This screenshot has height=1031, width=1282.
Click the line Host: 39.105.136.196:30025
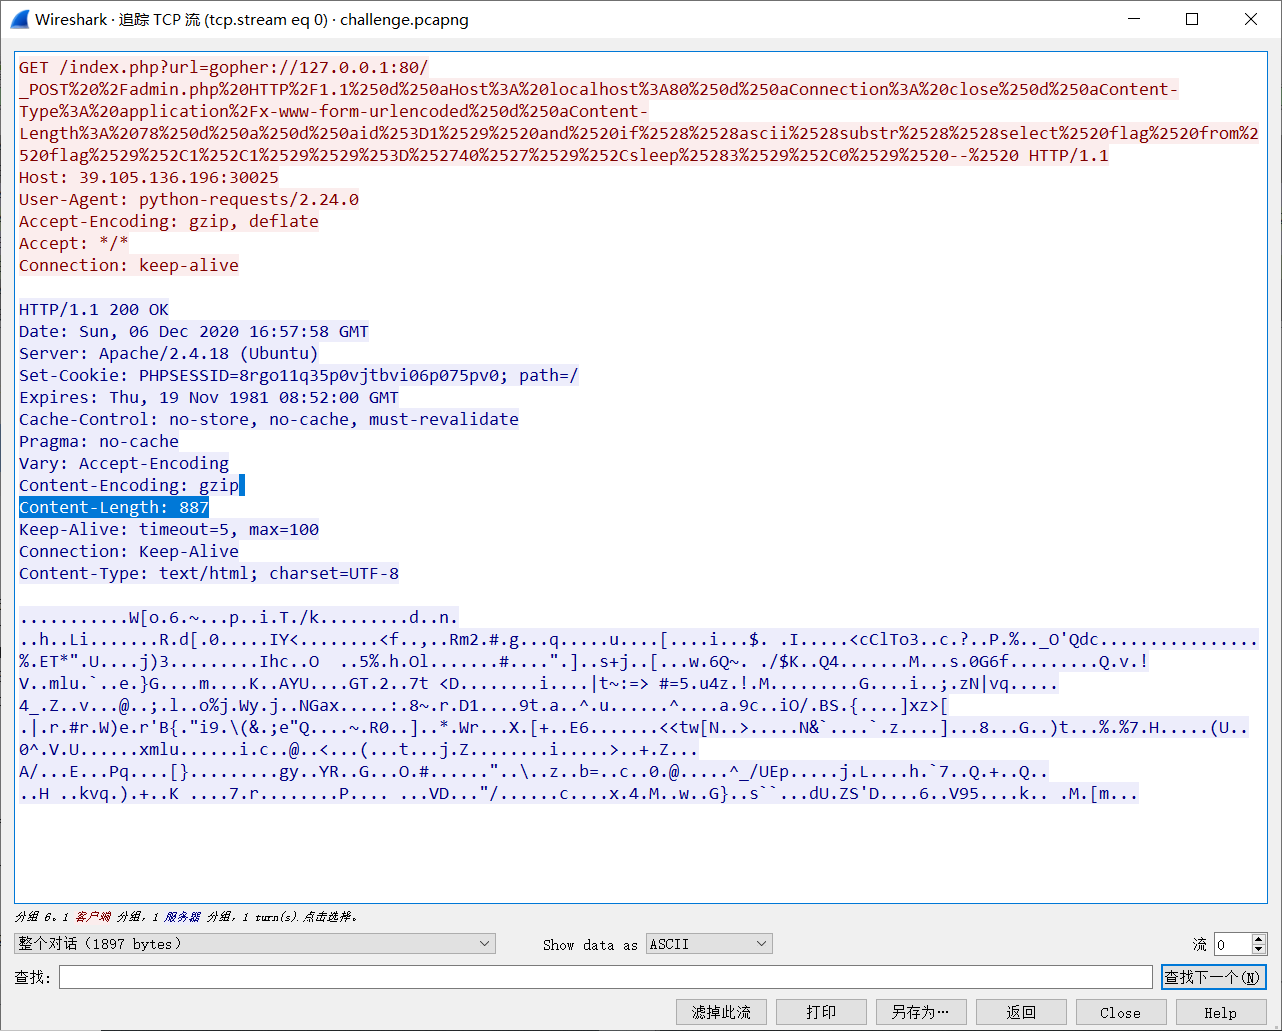(x=149, y=178)
